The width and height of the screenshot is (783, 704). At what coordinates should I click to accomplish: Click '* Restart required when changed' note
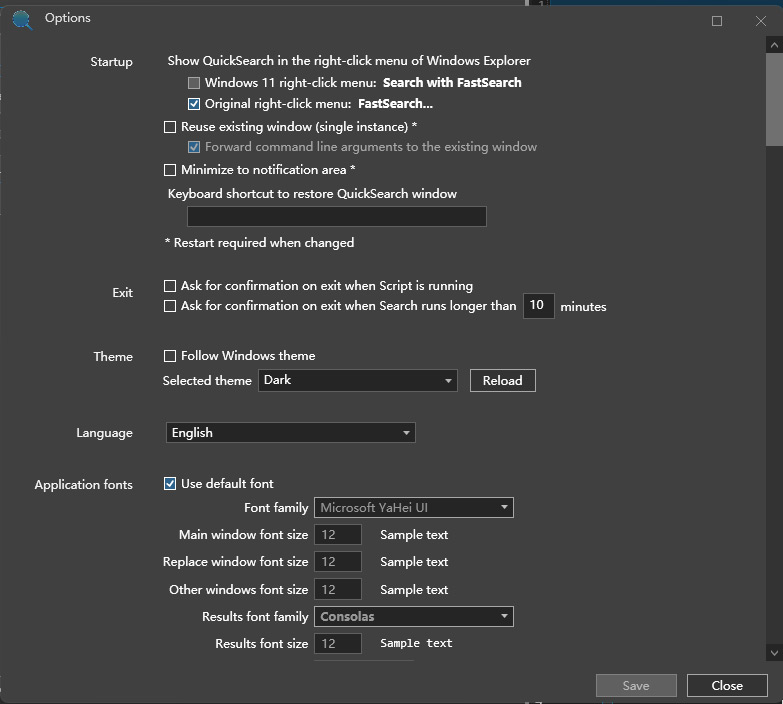[x=259, y=243]
